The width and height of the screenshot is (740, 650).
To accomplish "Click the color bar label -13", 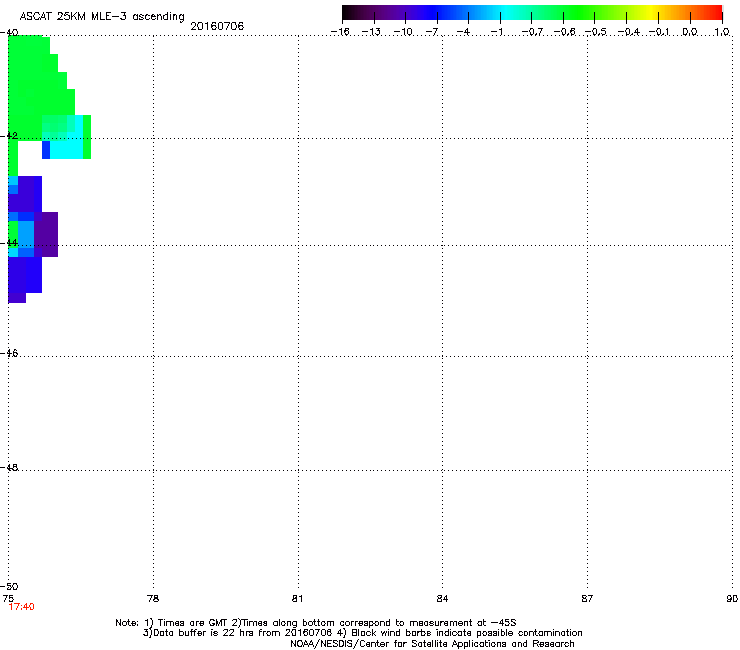I will (x=371, y=32).
